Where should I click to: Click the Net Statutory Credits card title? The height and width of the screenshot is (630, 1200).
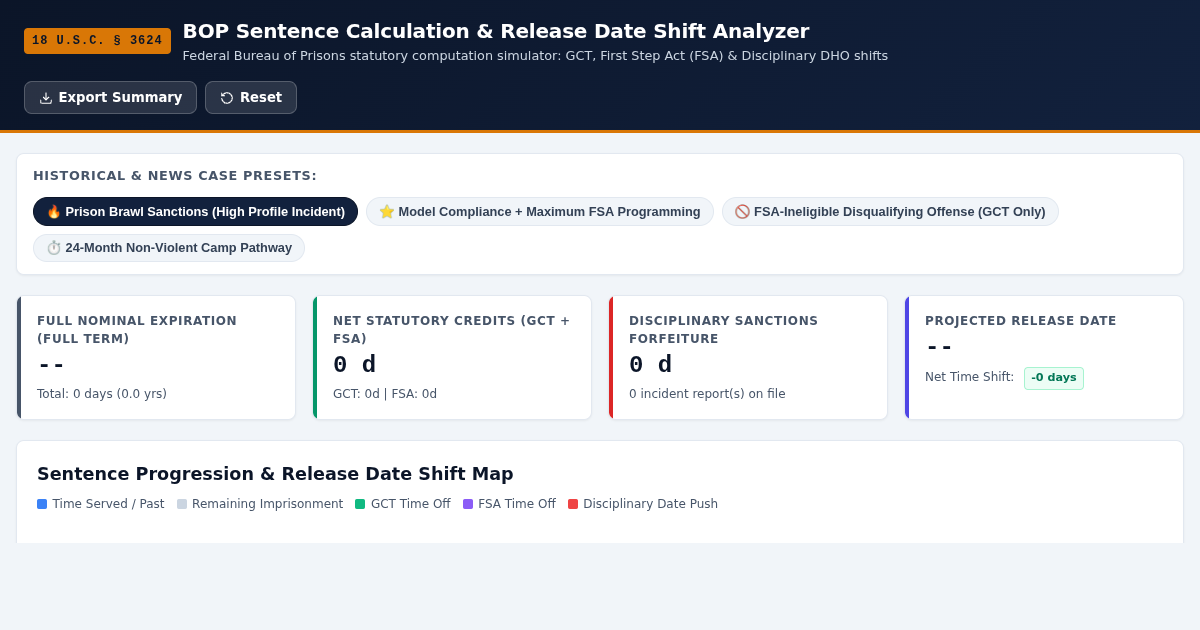(452, 330)
